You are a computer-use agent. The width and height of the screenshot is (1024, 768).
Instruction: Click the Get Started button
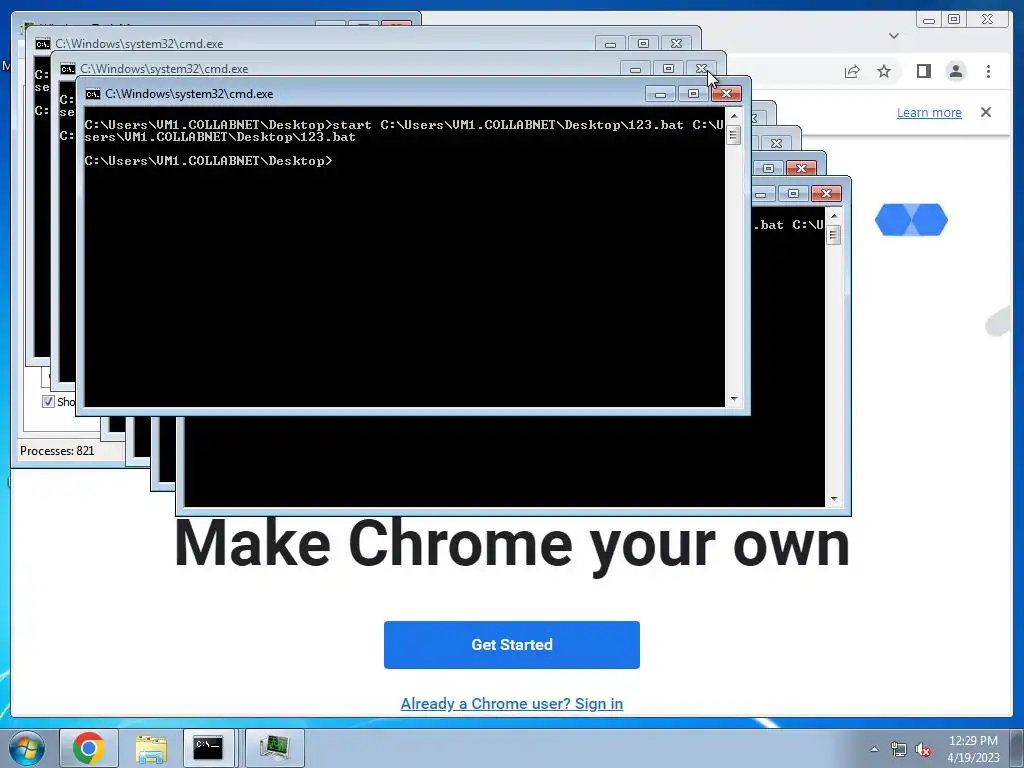(511, 645)
